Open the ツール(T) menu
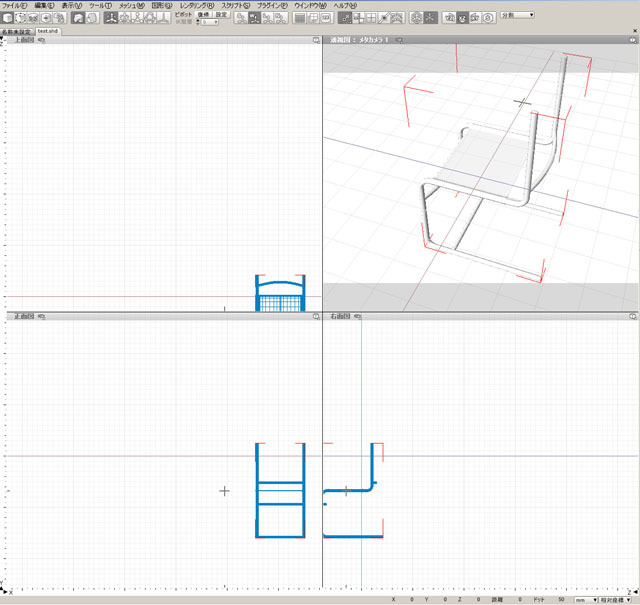This screenshot has width=640, height=605. [x=100, y=5]
